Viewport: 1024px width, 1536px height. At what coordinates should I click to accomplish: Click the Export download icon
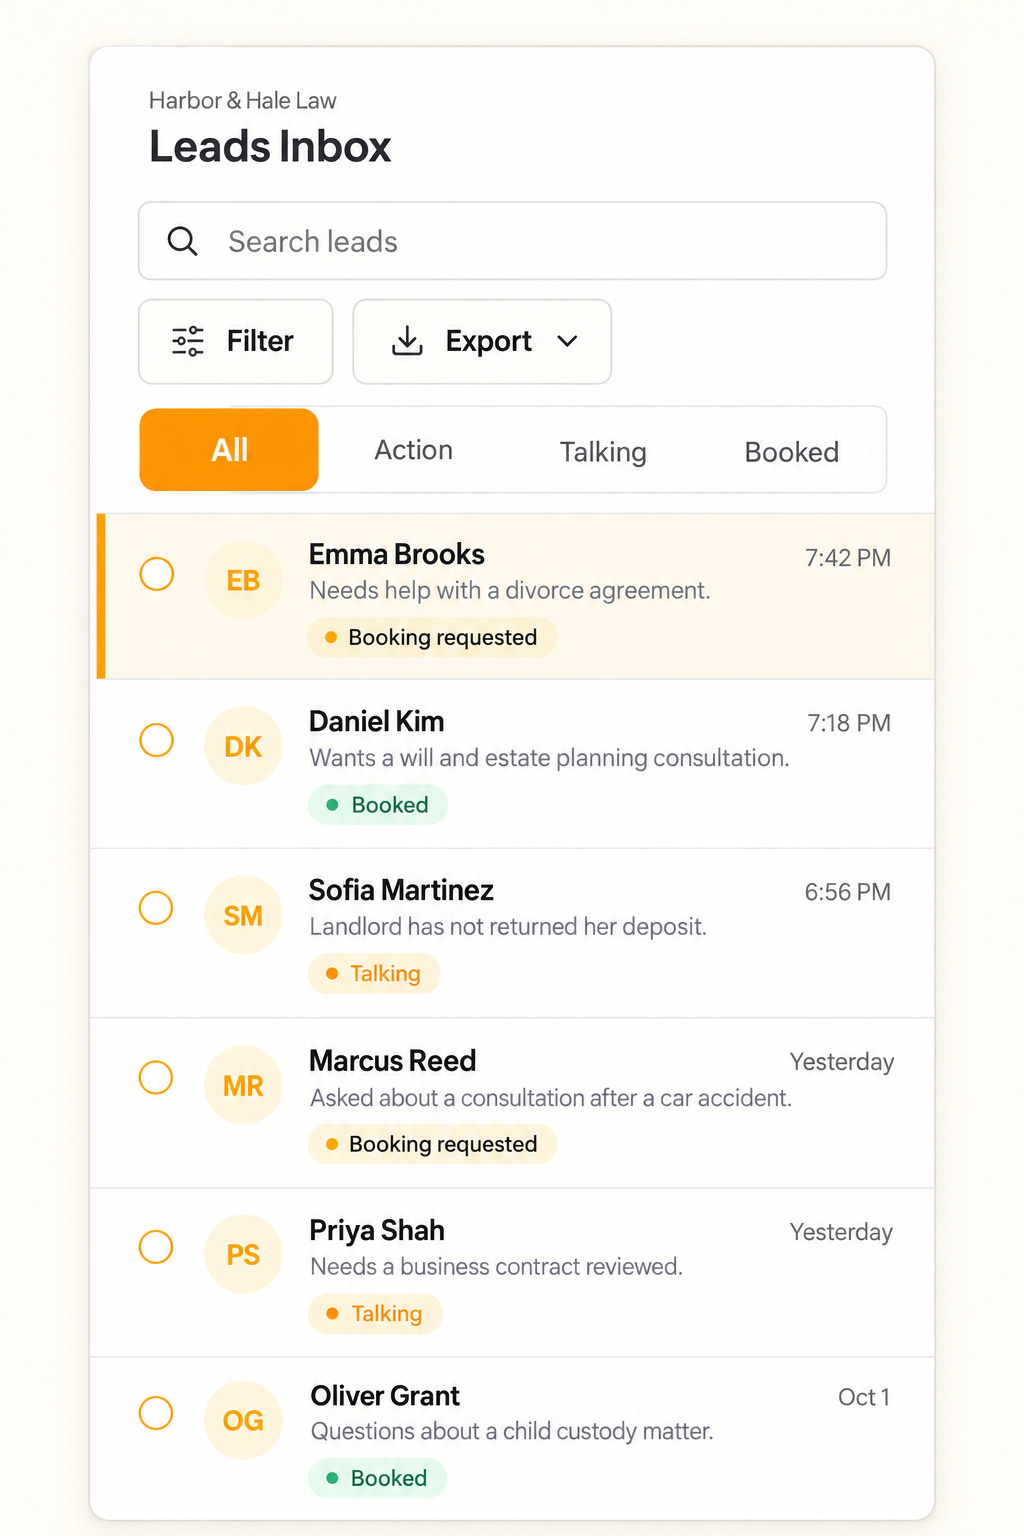coord(407,341)
